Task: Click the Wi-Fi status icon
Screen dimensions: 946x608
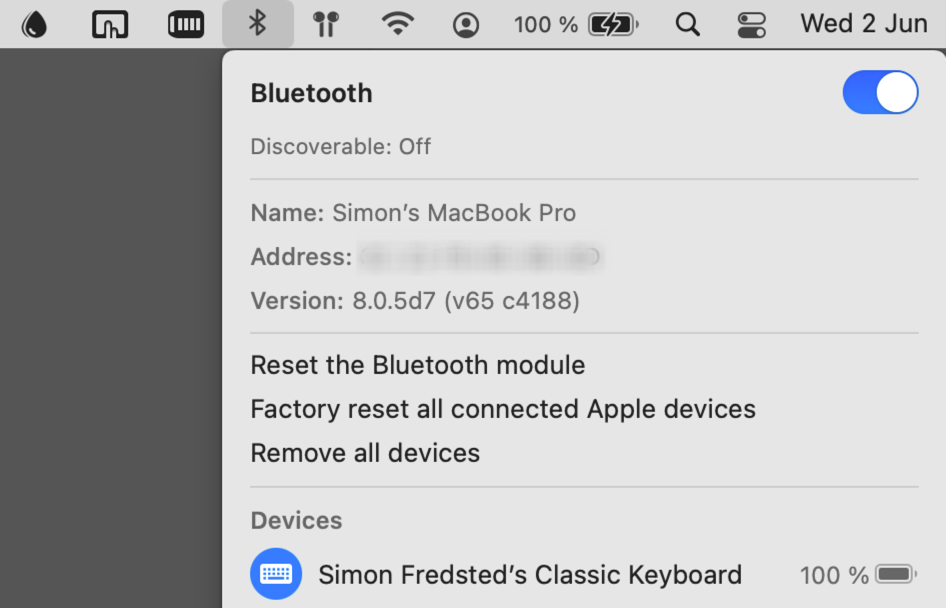Action: 398,24
